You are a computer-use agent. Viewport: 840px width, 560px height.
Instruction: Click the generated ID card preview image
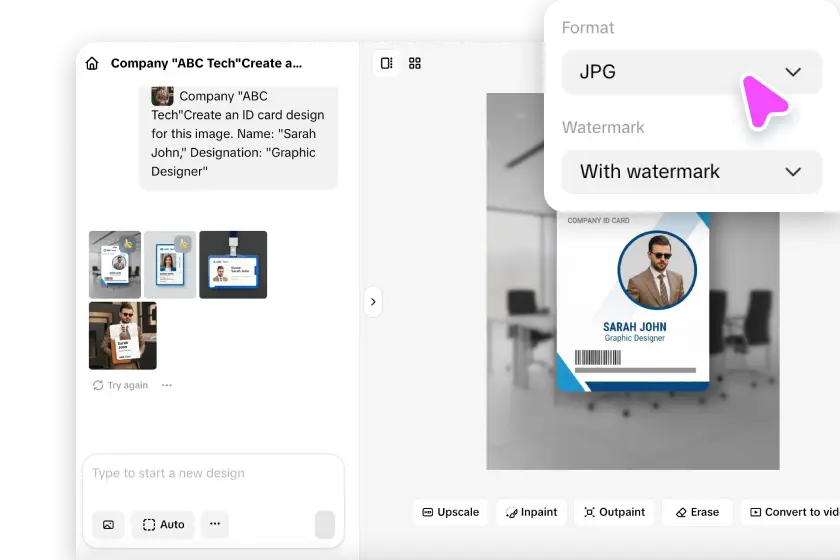[633, 281]
